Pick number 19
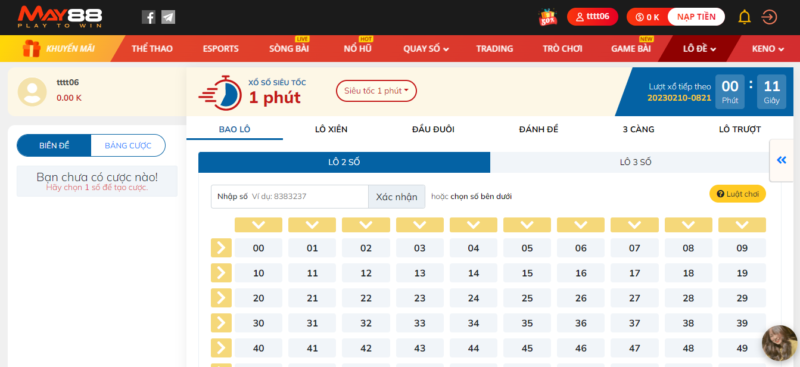800x367 pixels. pyautogui.click(x=742, y=273)
